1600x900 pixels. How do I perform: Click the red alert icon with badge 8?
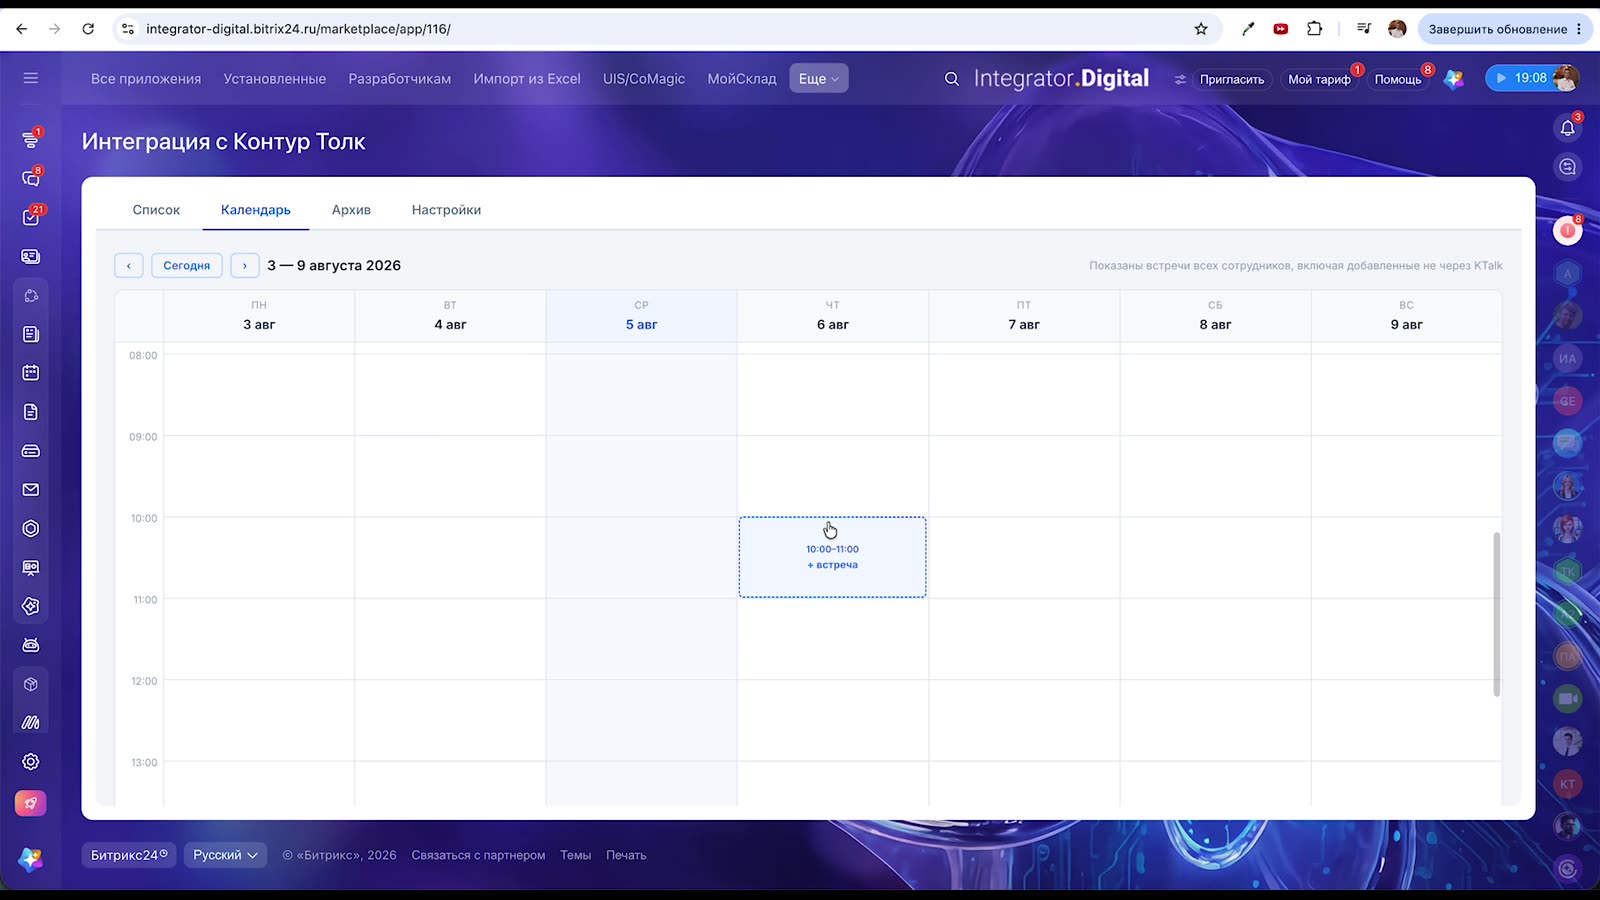[1568, 231]
